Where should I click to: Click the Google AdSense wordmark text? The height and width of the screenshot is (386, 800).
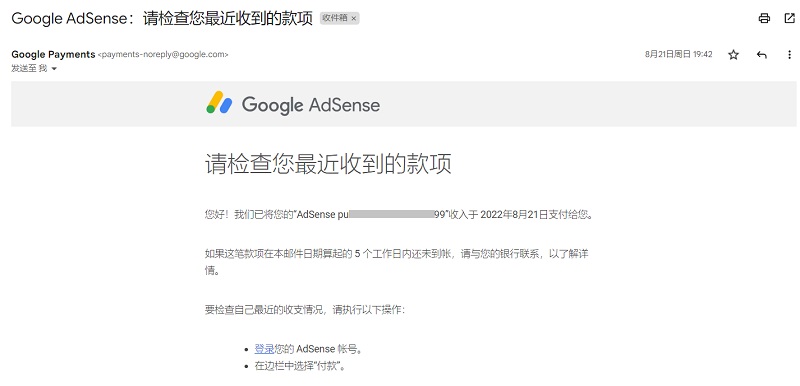click(311, 105)
